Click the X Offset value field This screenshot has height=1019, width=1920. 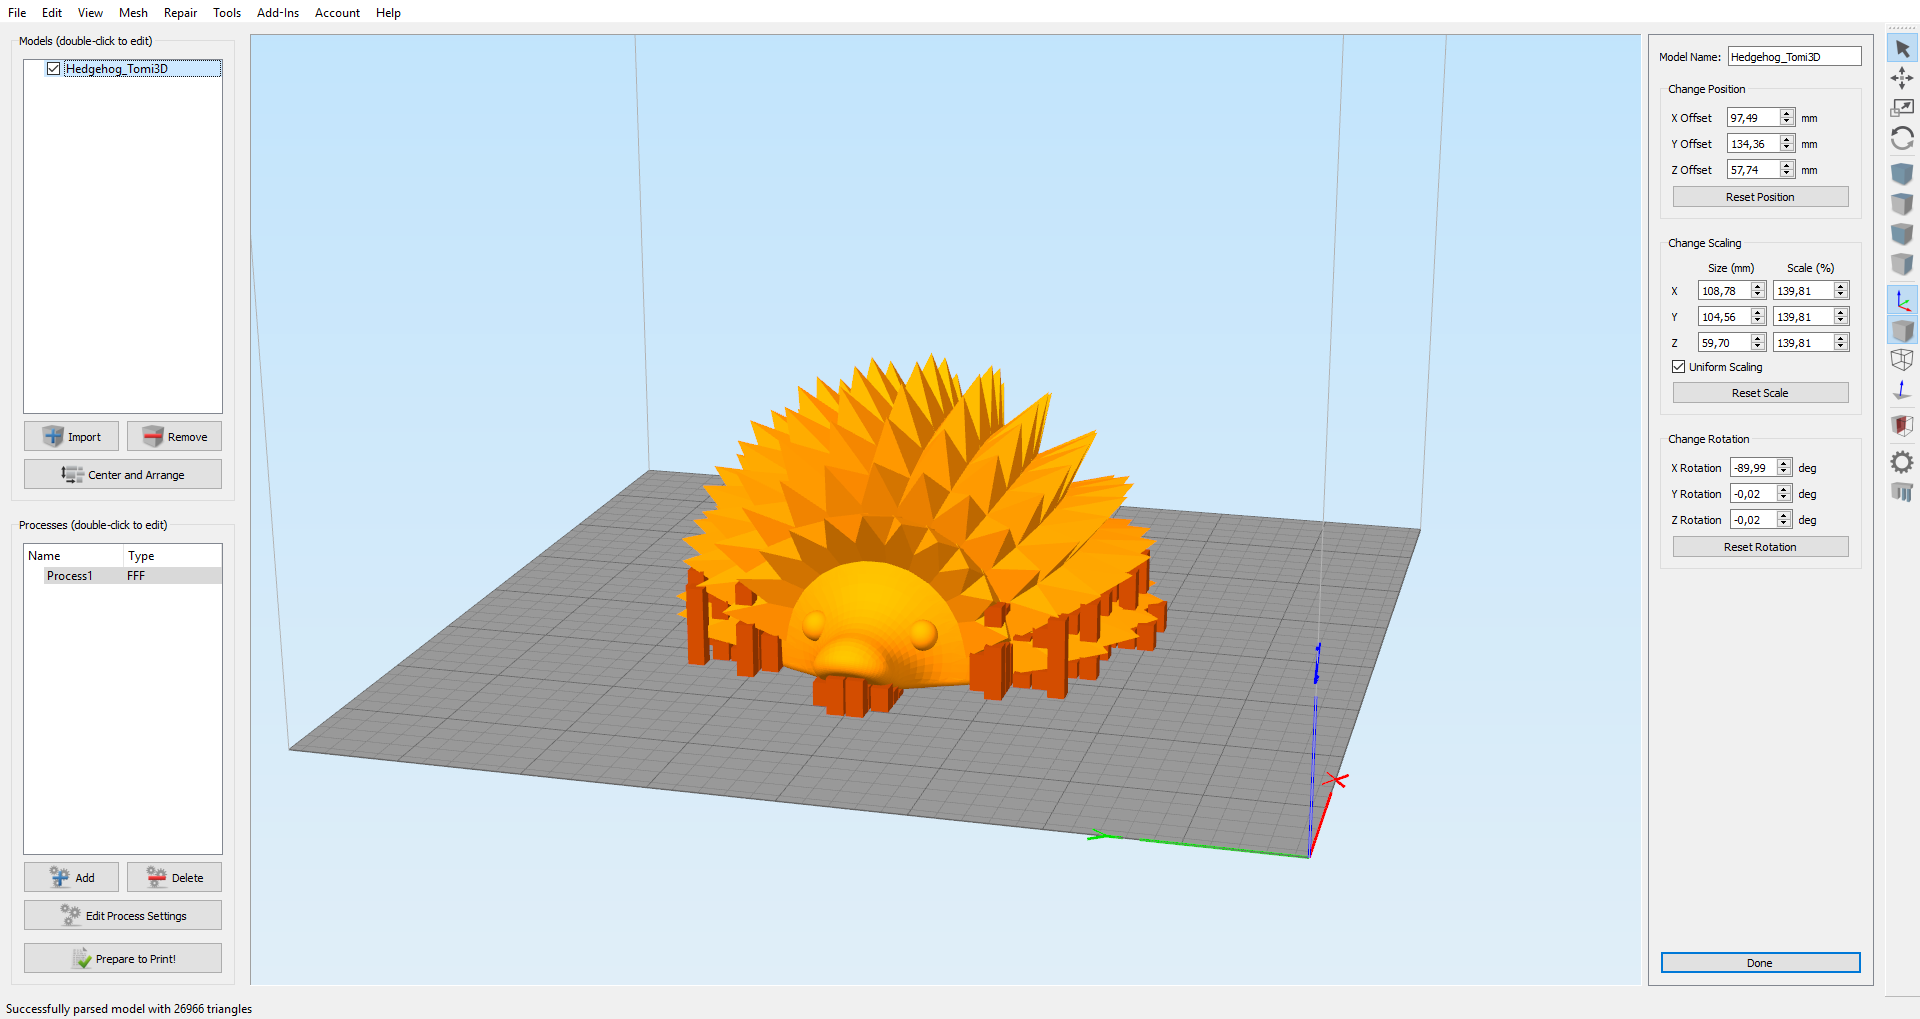1753,118
